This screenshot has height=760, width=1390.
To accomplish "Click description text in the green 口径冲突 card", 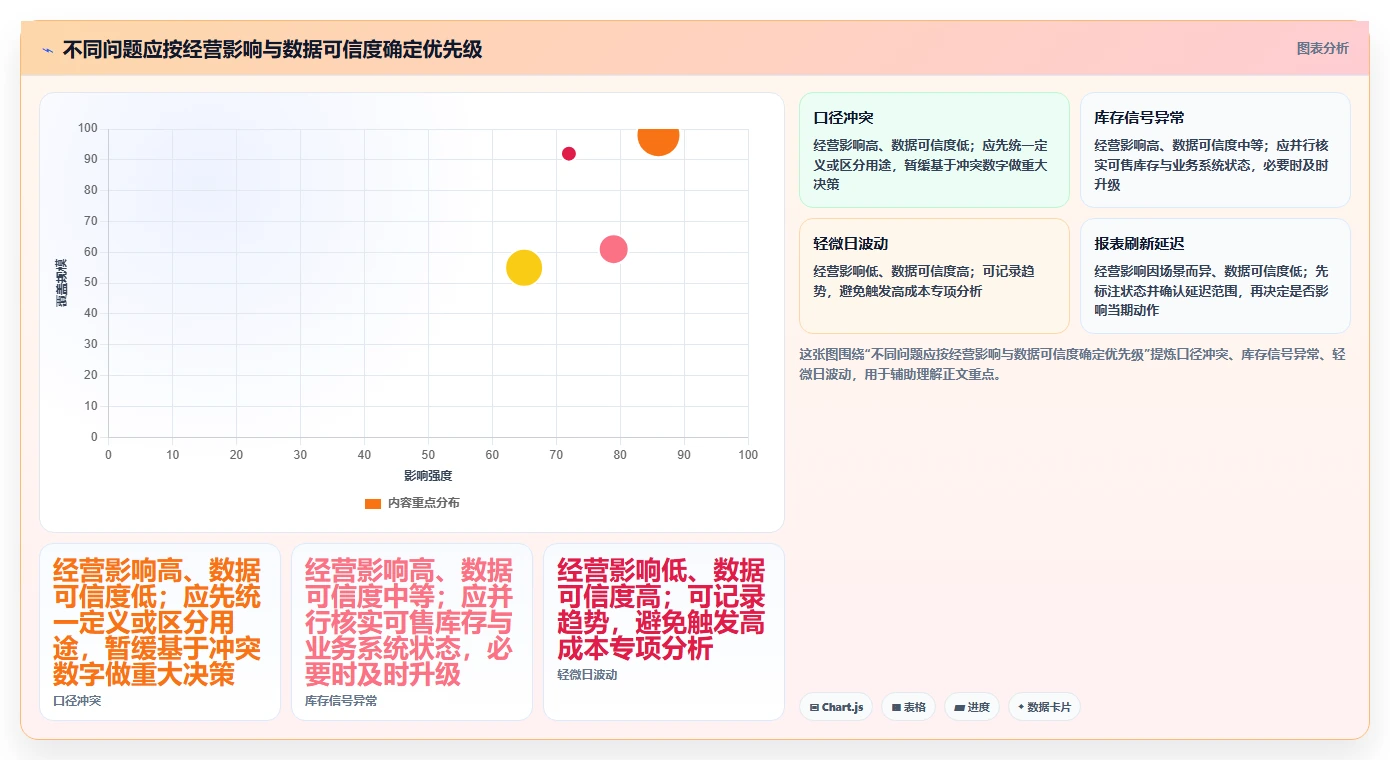I will [931, 165].
